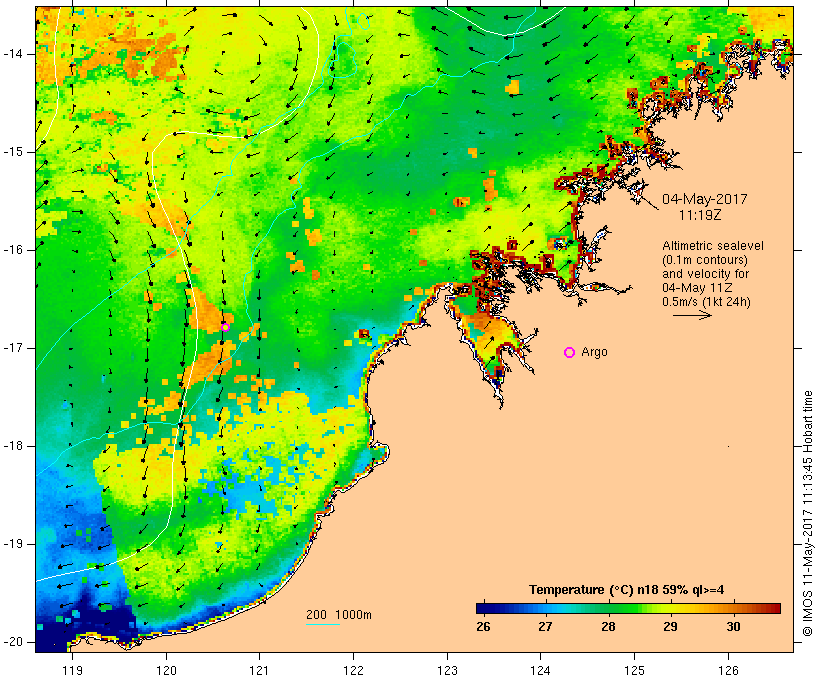The height and width of the screenshot is (680, 820).
Task: Click longitude axis label '122'
Action: pos(354,670)
